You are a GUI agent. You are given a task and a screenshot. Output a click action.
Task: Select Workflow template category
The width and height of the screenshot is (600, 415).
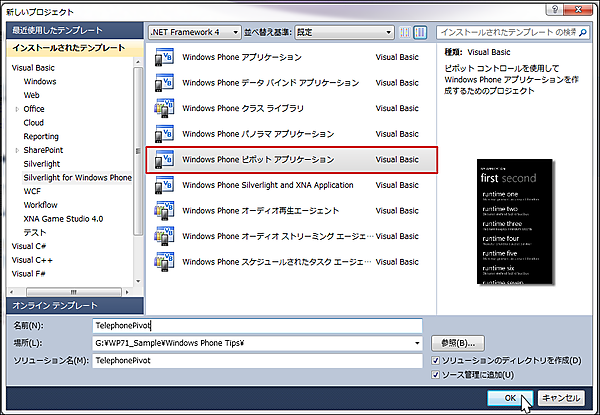click(x=40, y=205)
